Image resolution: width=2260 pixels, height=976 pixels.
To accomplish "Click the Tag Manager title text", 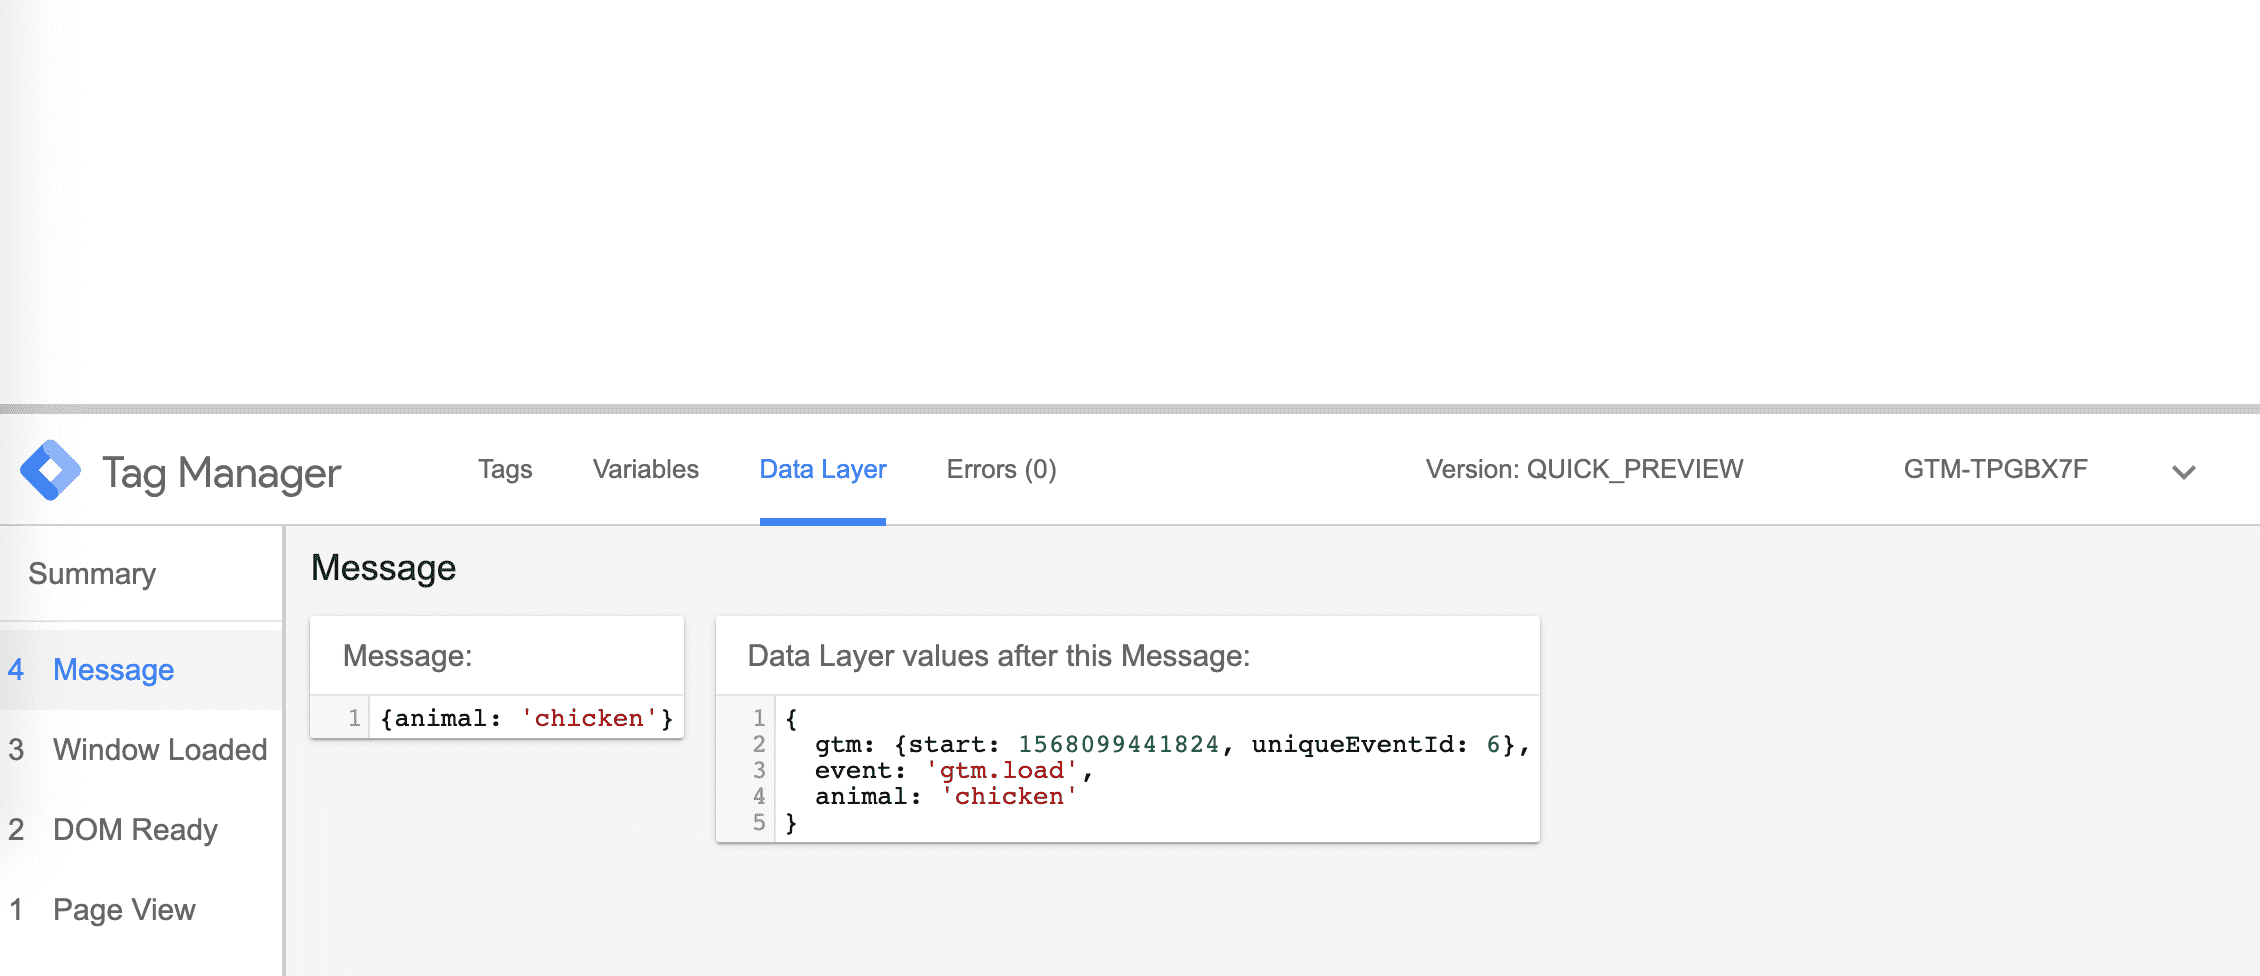I will pyautogui.click(x=221, y=473).
